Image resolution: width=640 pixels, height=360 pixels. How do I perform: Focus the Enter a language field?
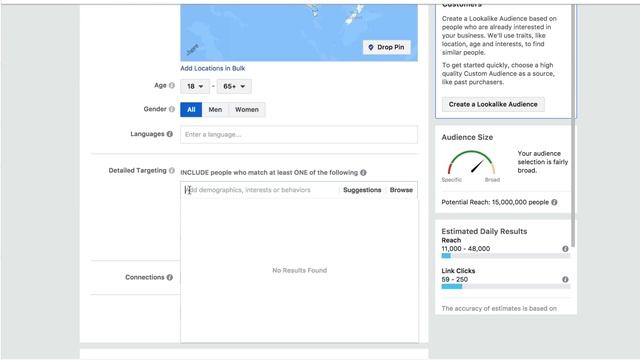coord(299,135)
